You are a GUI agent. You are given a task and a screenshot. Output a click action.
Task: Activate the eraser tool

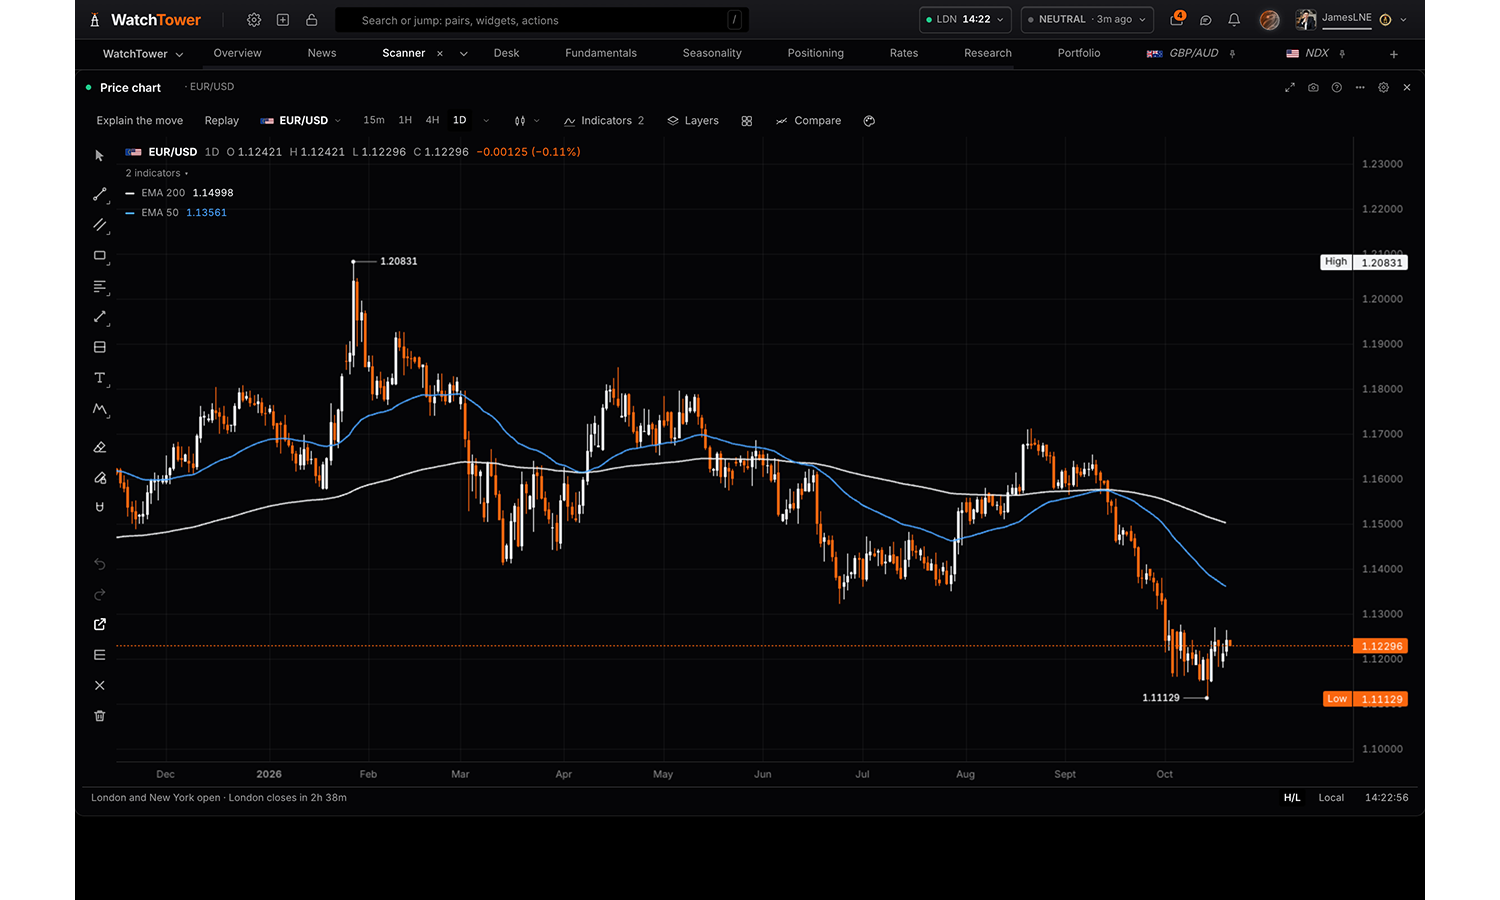(100, 447)
